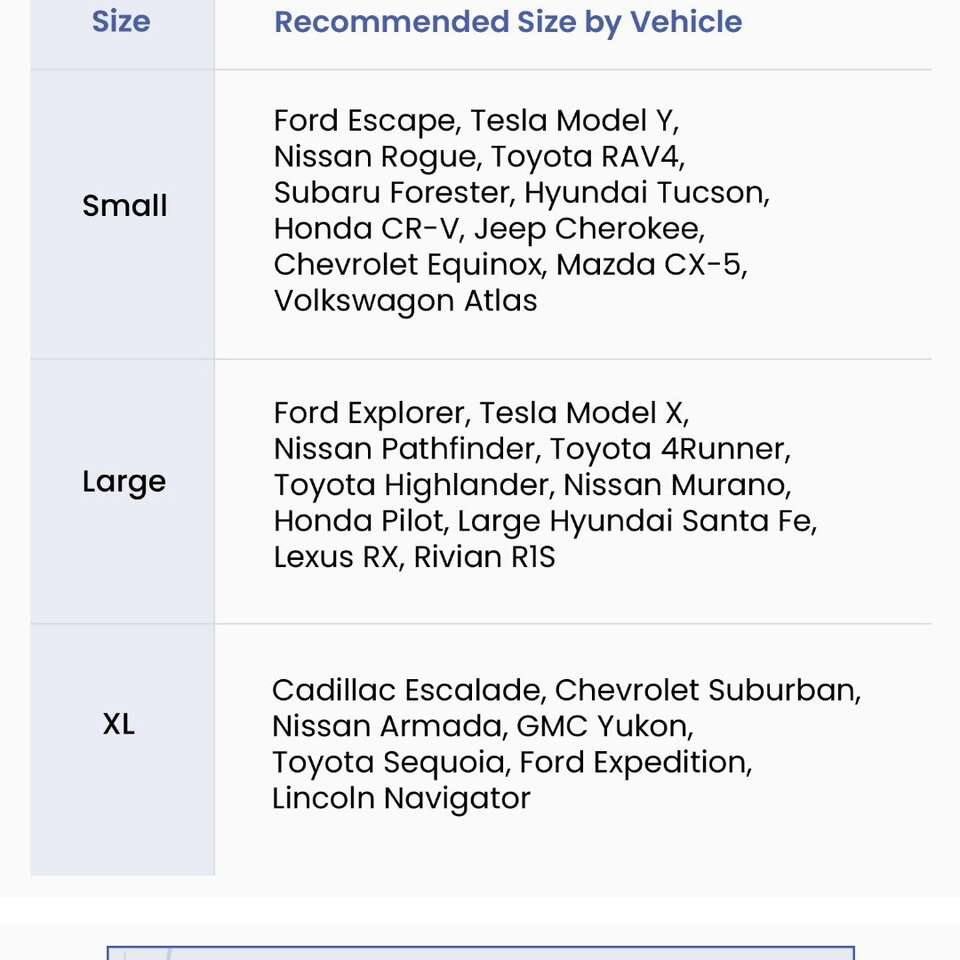Tap the Lincoln Navigator entry
Screen dimensions: 960x960
click(401, 798)
